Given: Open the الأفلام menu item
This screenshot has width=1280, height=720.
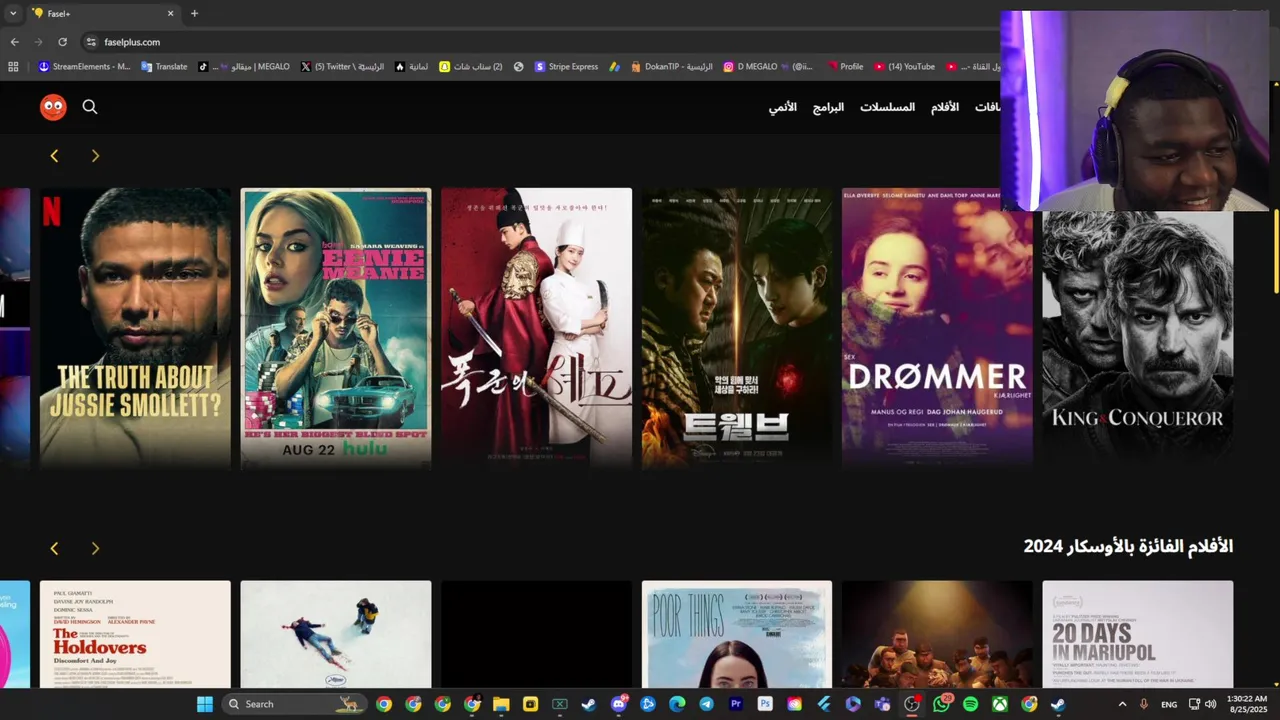Looking at the screenshot, I should click(x=945, y=107).
